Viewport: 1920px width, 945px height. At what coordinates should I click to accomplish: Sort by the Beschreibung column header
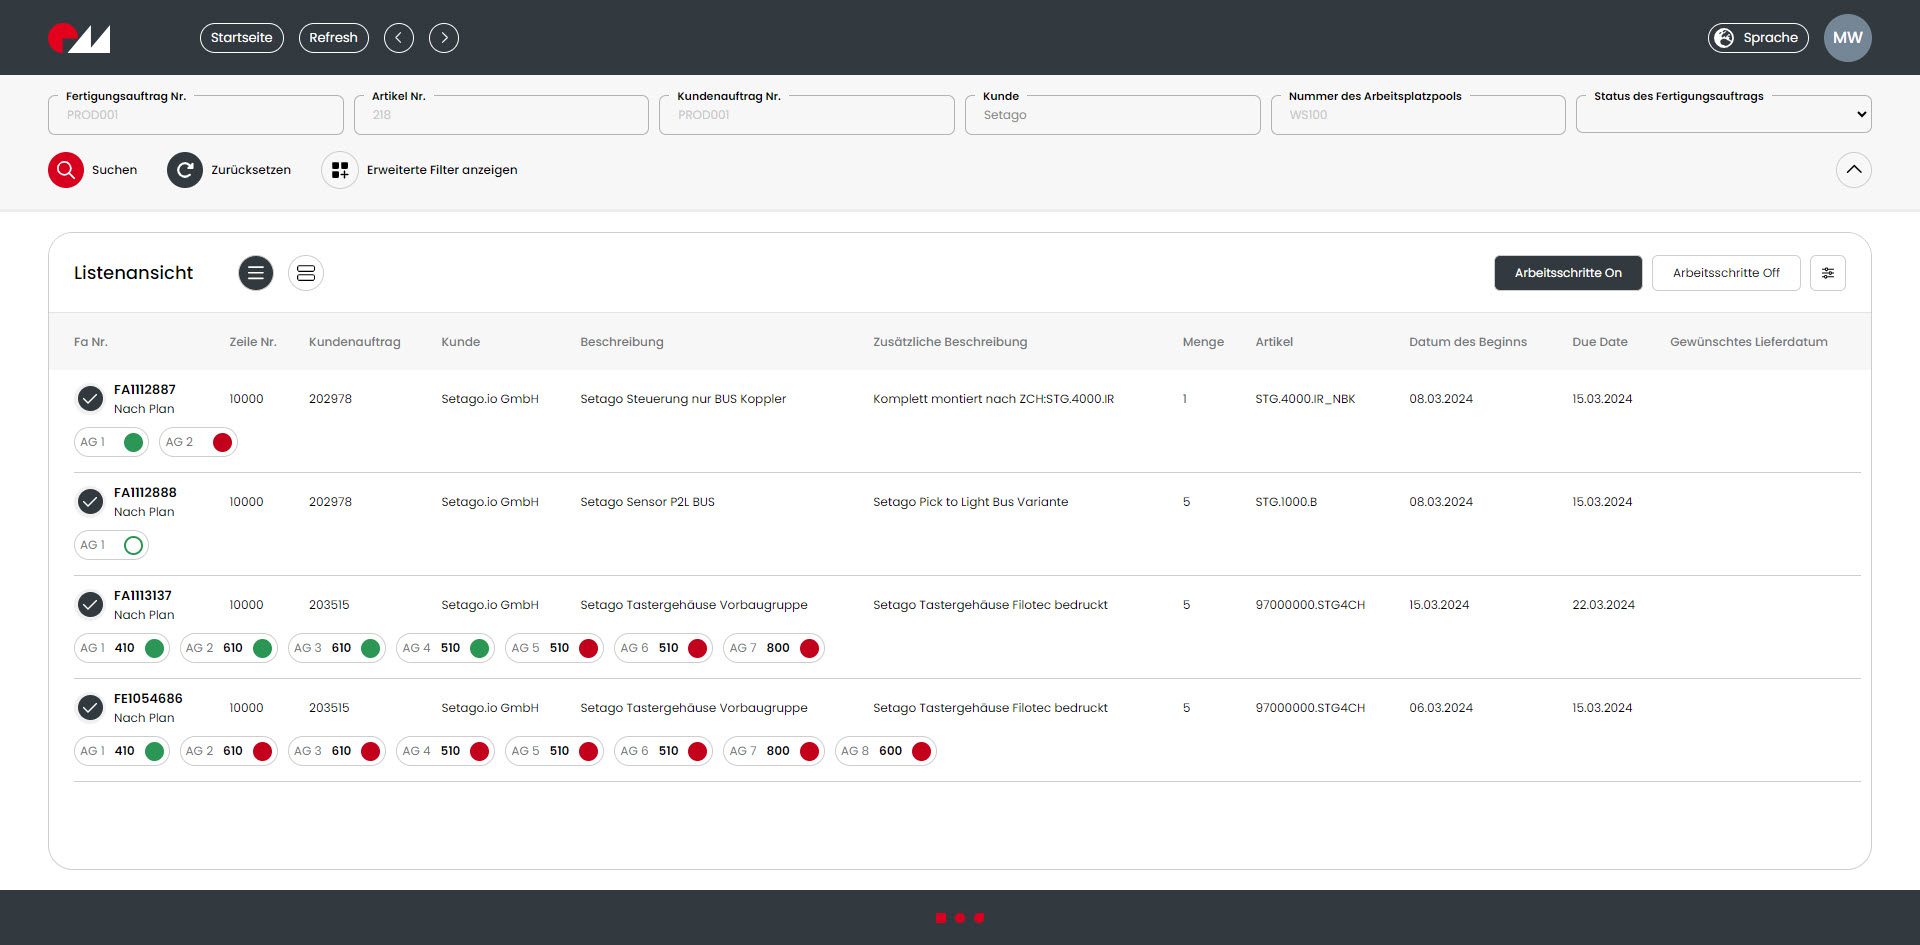622,342
